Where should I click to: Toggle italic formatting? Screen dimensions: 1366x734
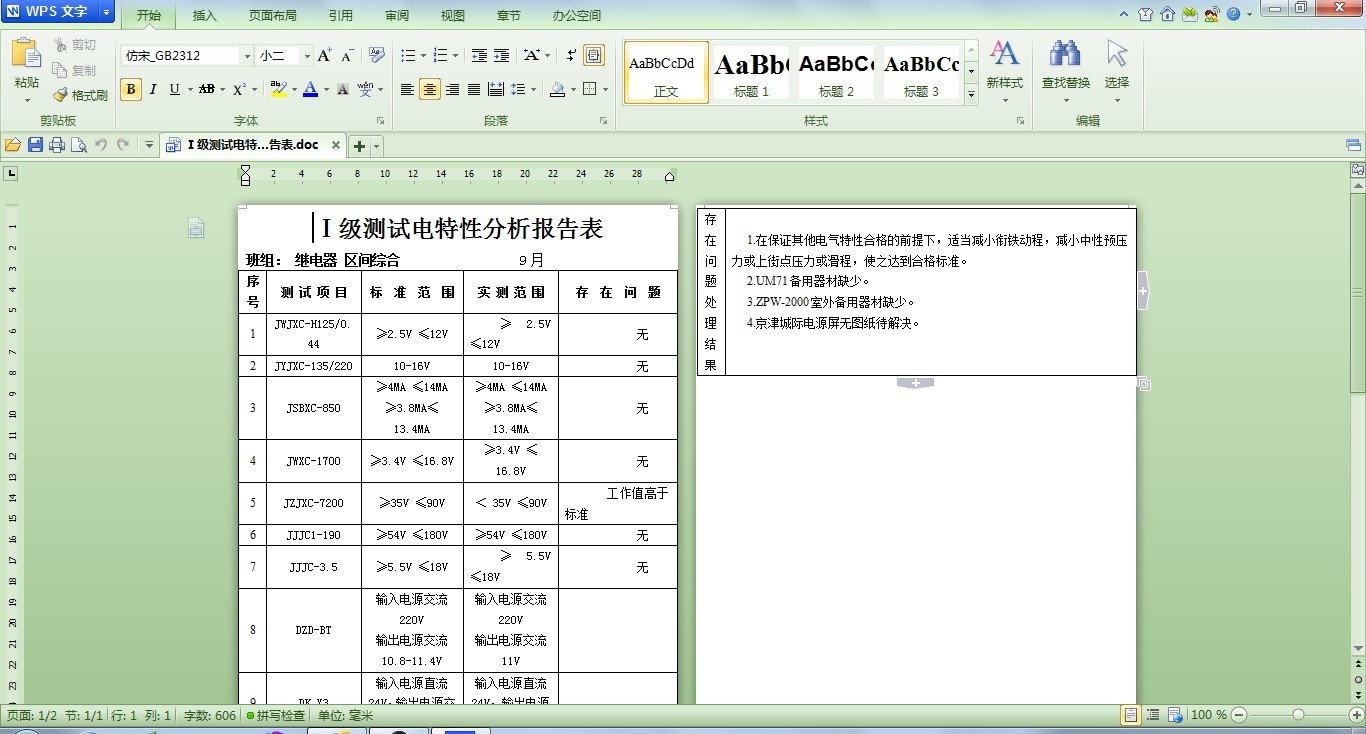pyautogui.click(x=151, y=90)
